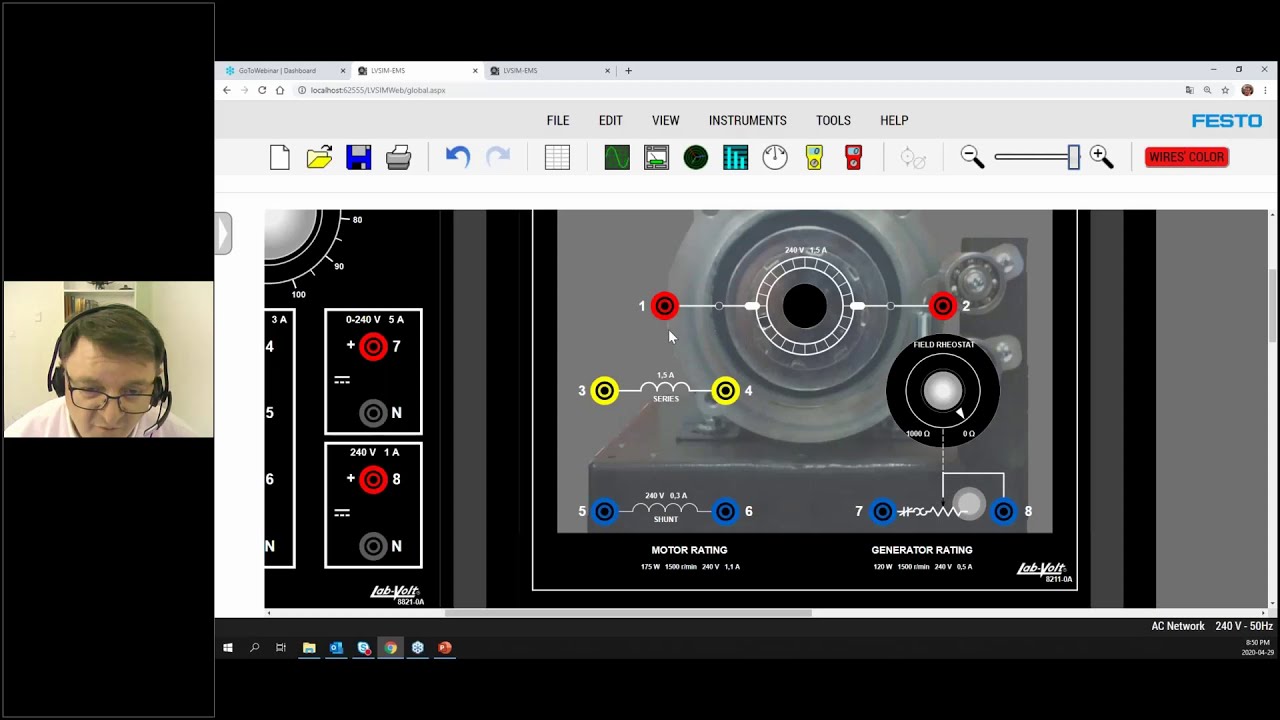
Task: Bookmark page with star icon
Action: click(1225, 90)
